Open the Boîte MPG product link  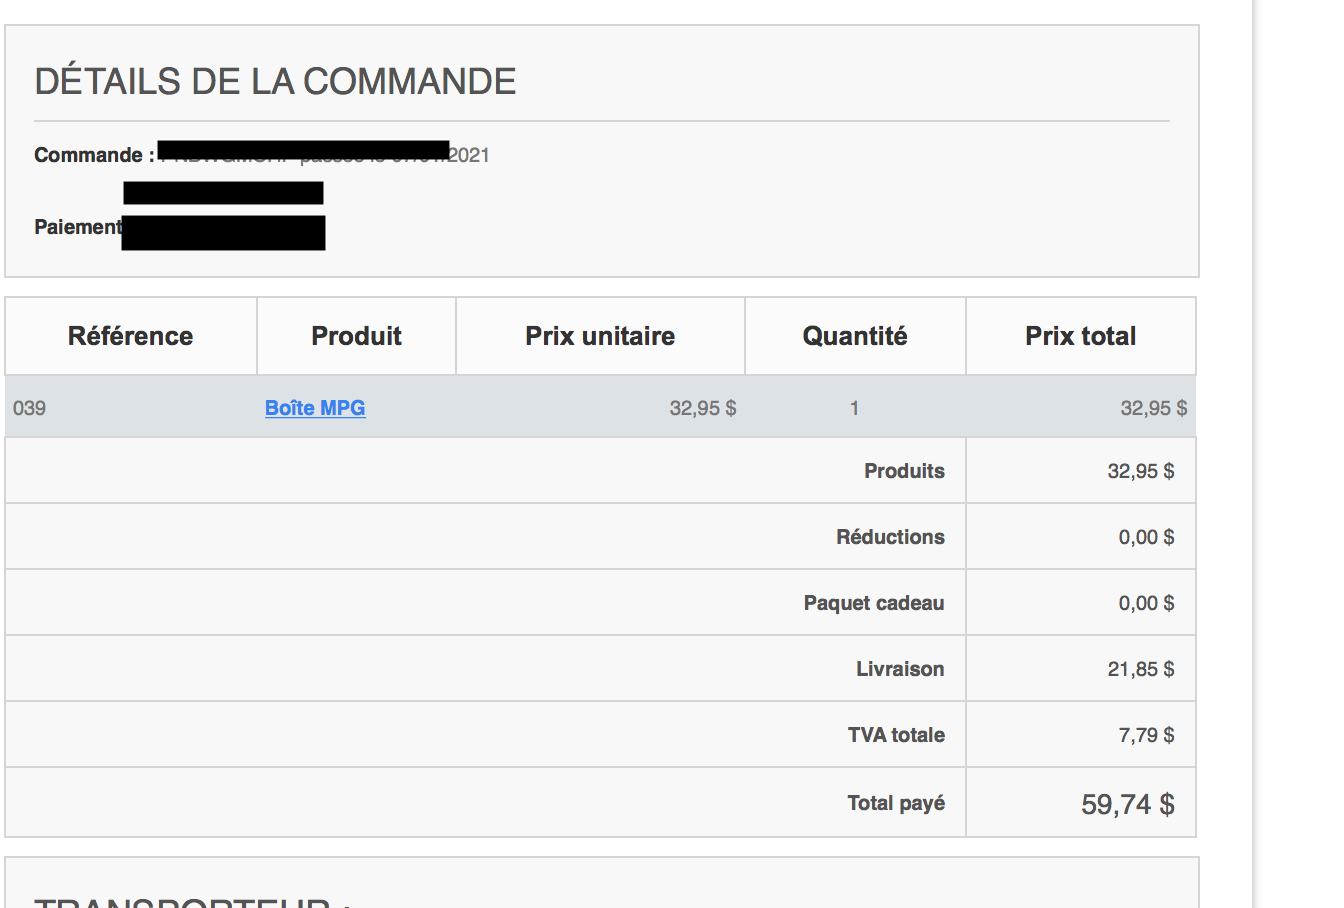pos(315,408)
